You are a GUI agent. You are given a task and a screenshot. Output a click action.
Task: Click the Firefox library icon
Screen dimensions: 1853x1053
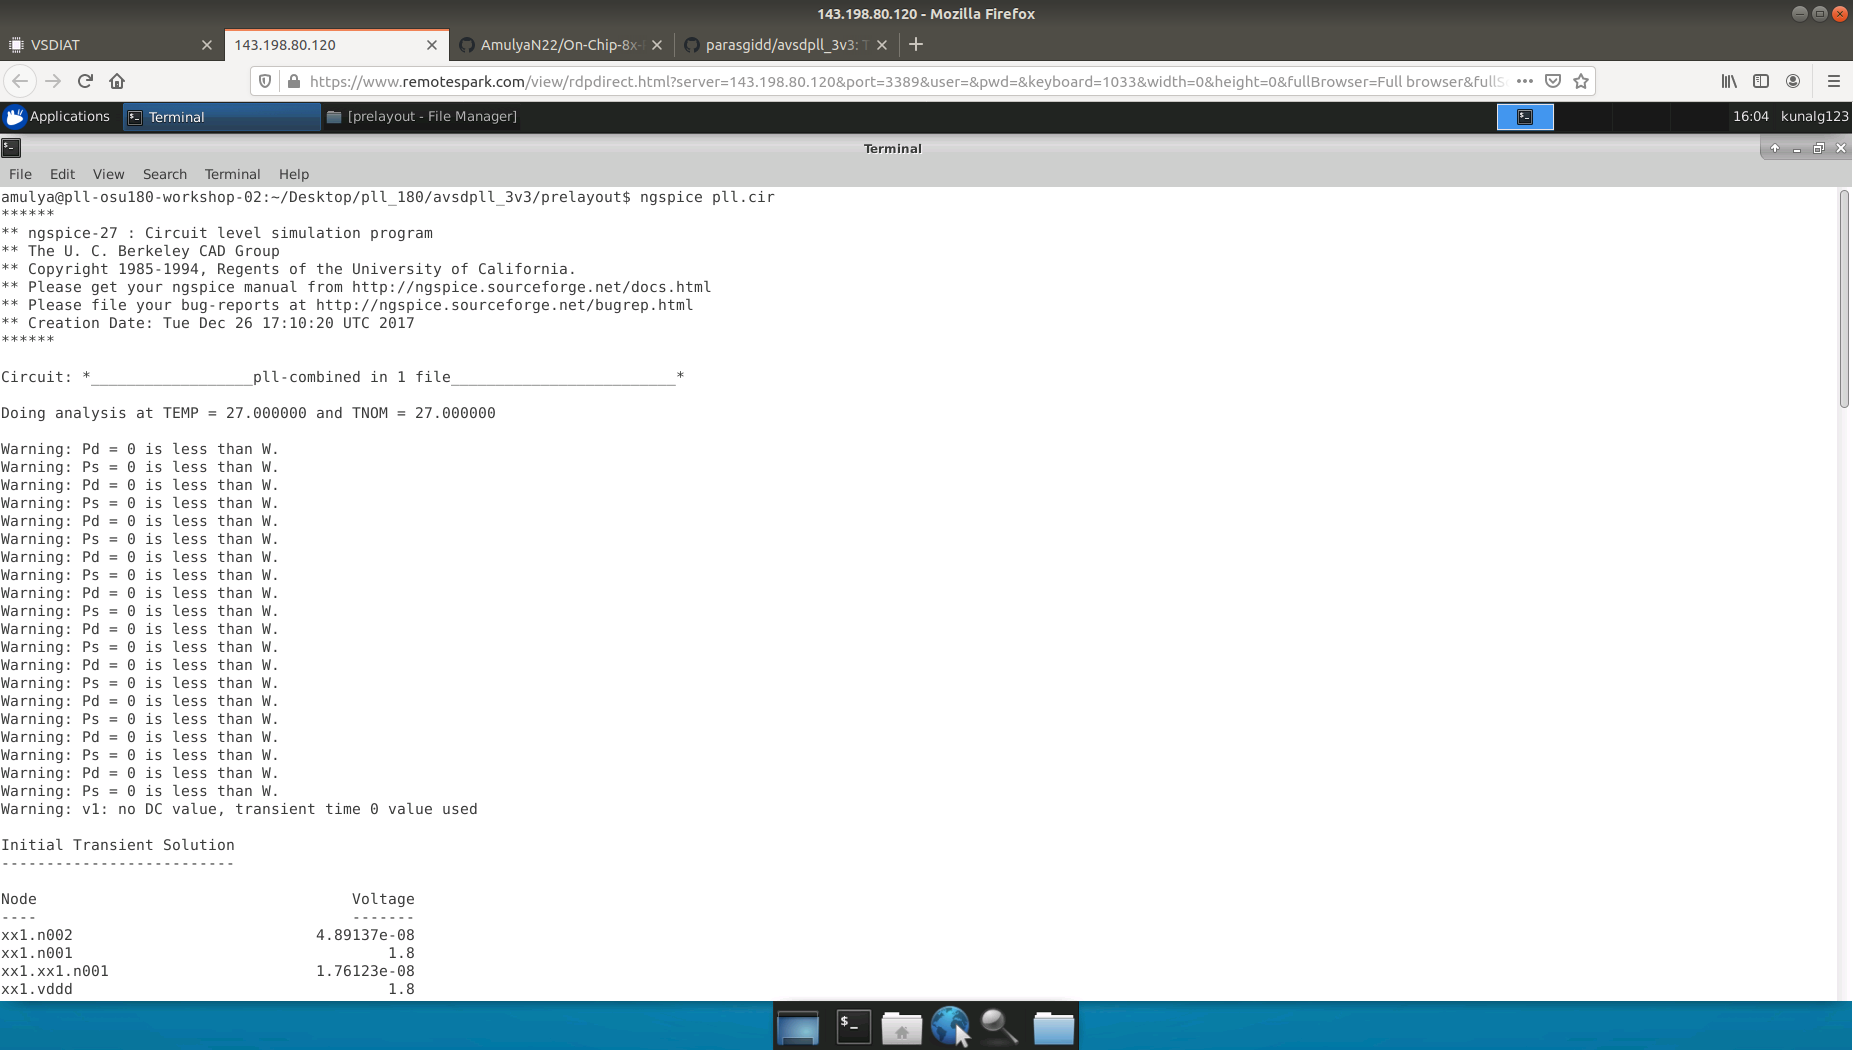point(1728,81)
